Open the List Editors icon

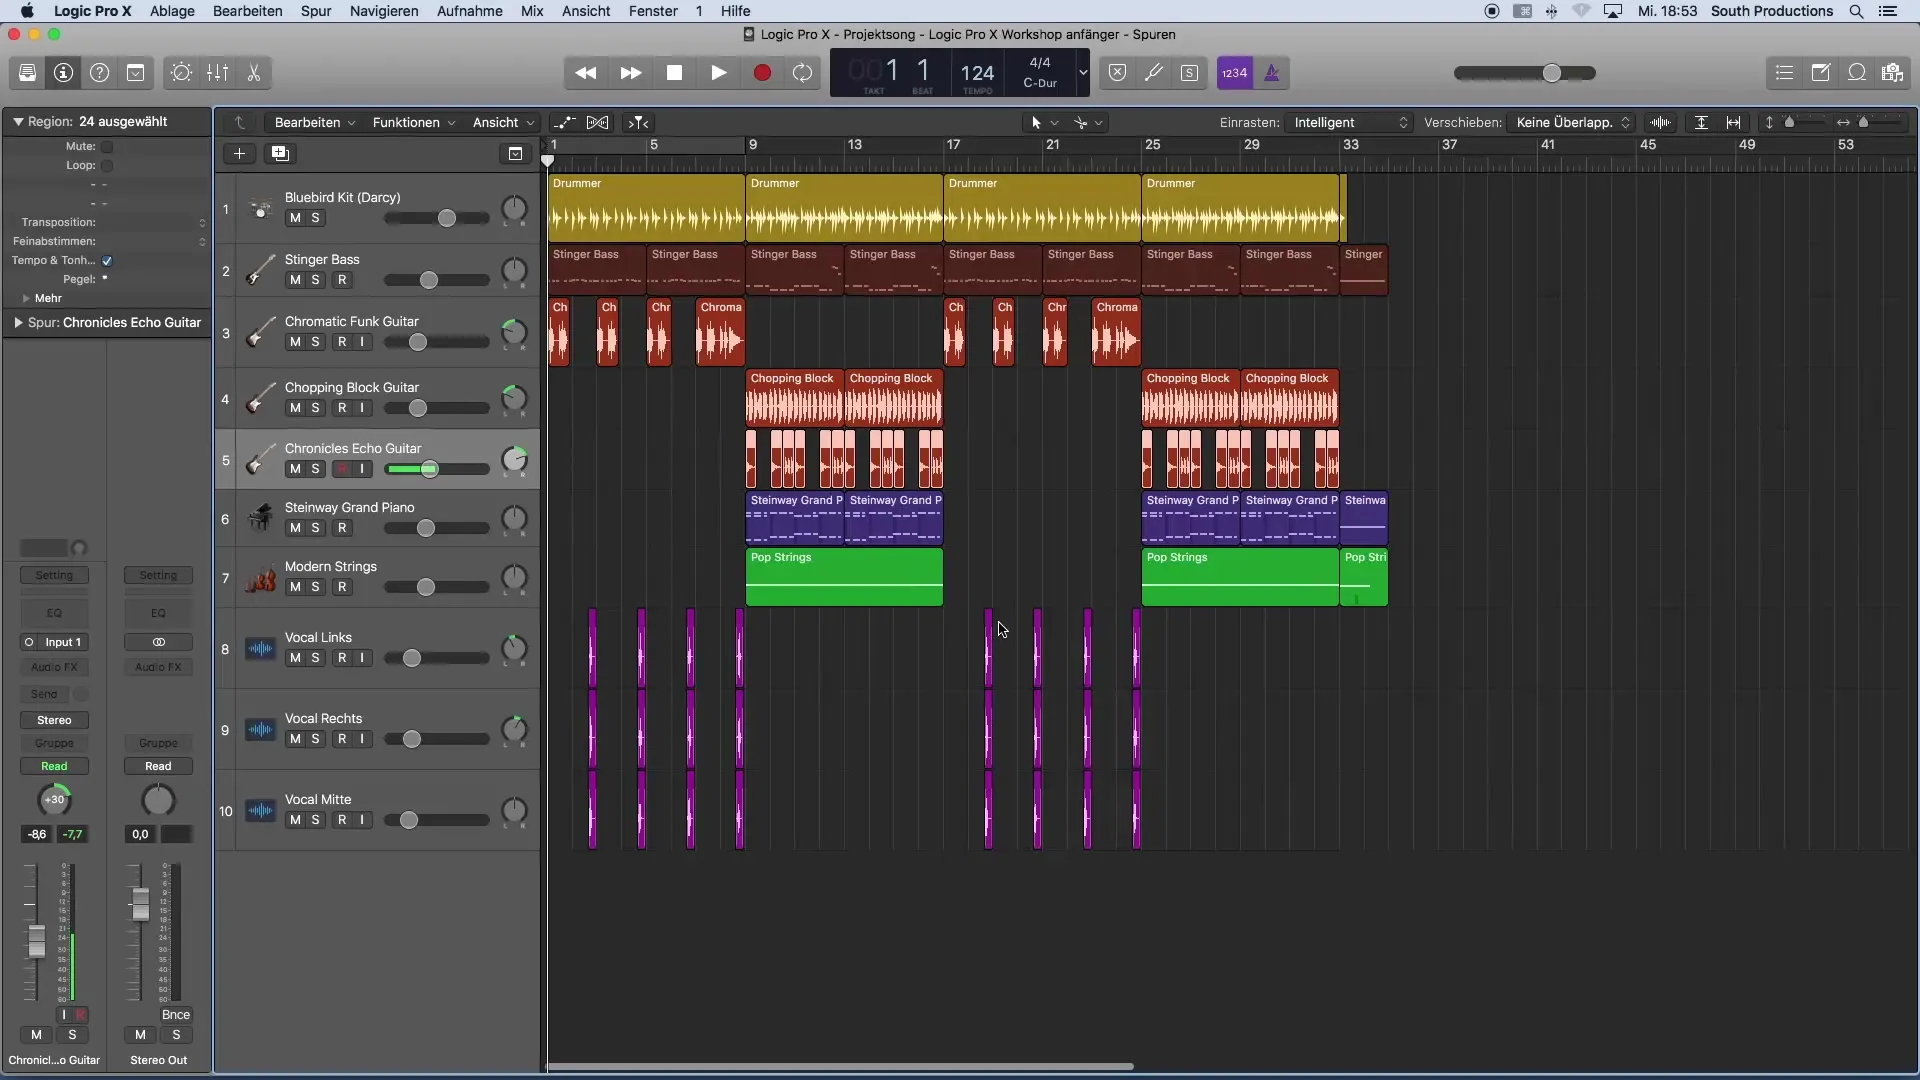click(x=1784, y=73)
